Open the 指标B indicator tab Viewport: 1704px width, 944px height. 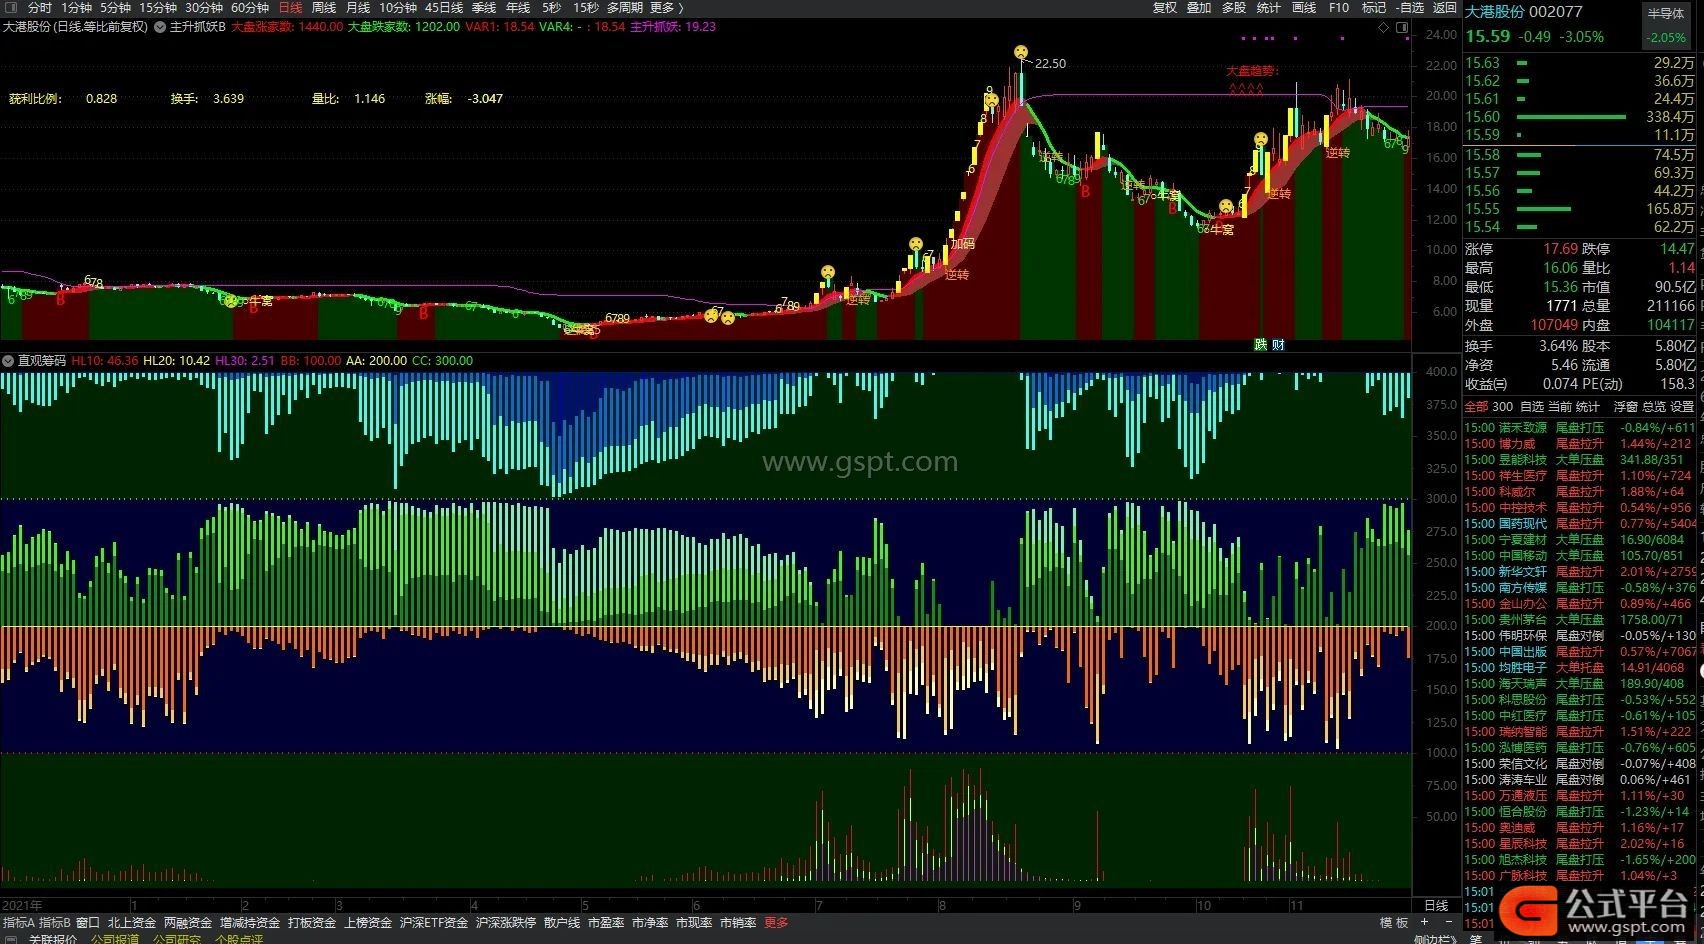[55, 923]
